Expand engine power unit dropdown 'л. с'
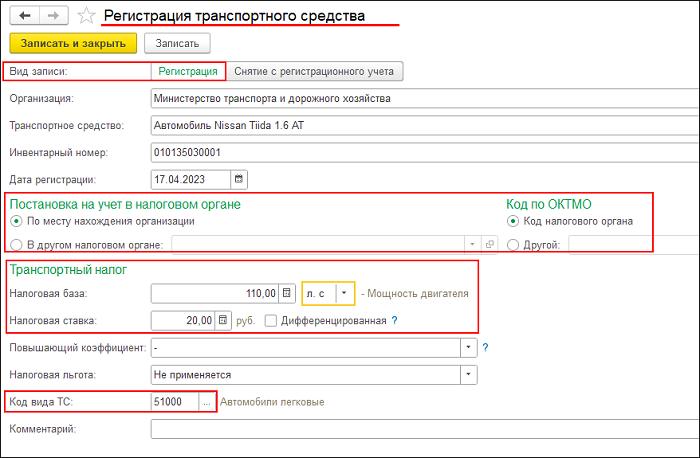The width and height of the screenshot is (700, 458). pos(344,293)
